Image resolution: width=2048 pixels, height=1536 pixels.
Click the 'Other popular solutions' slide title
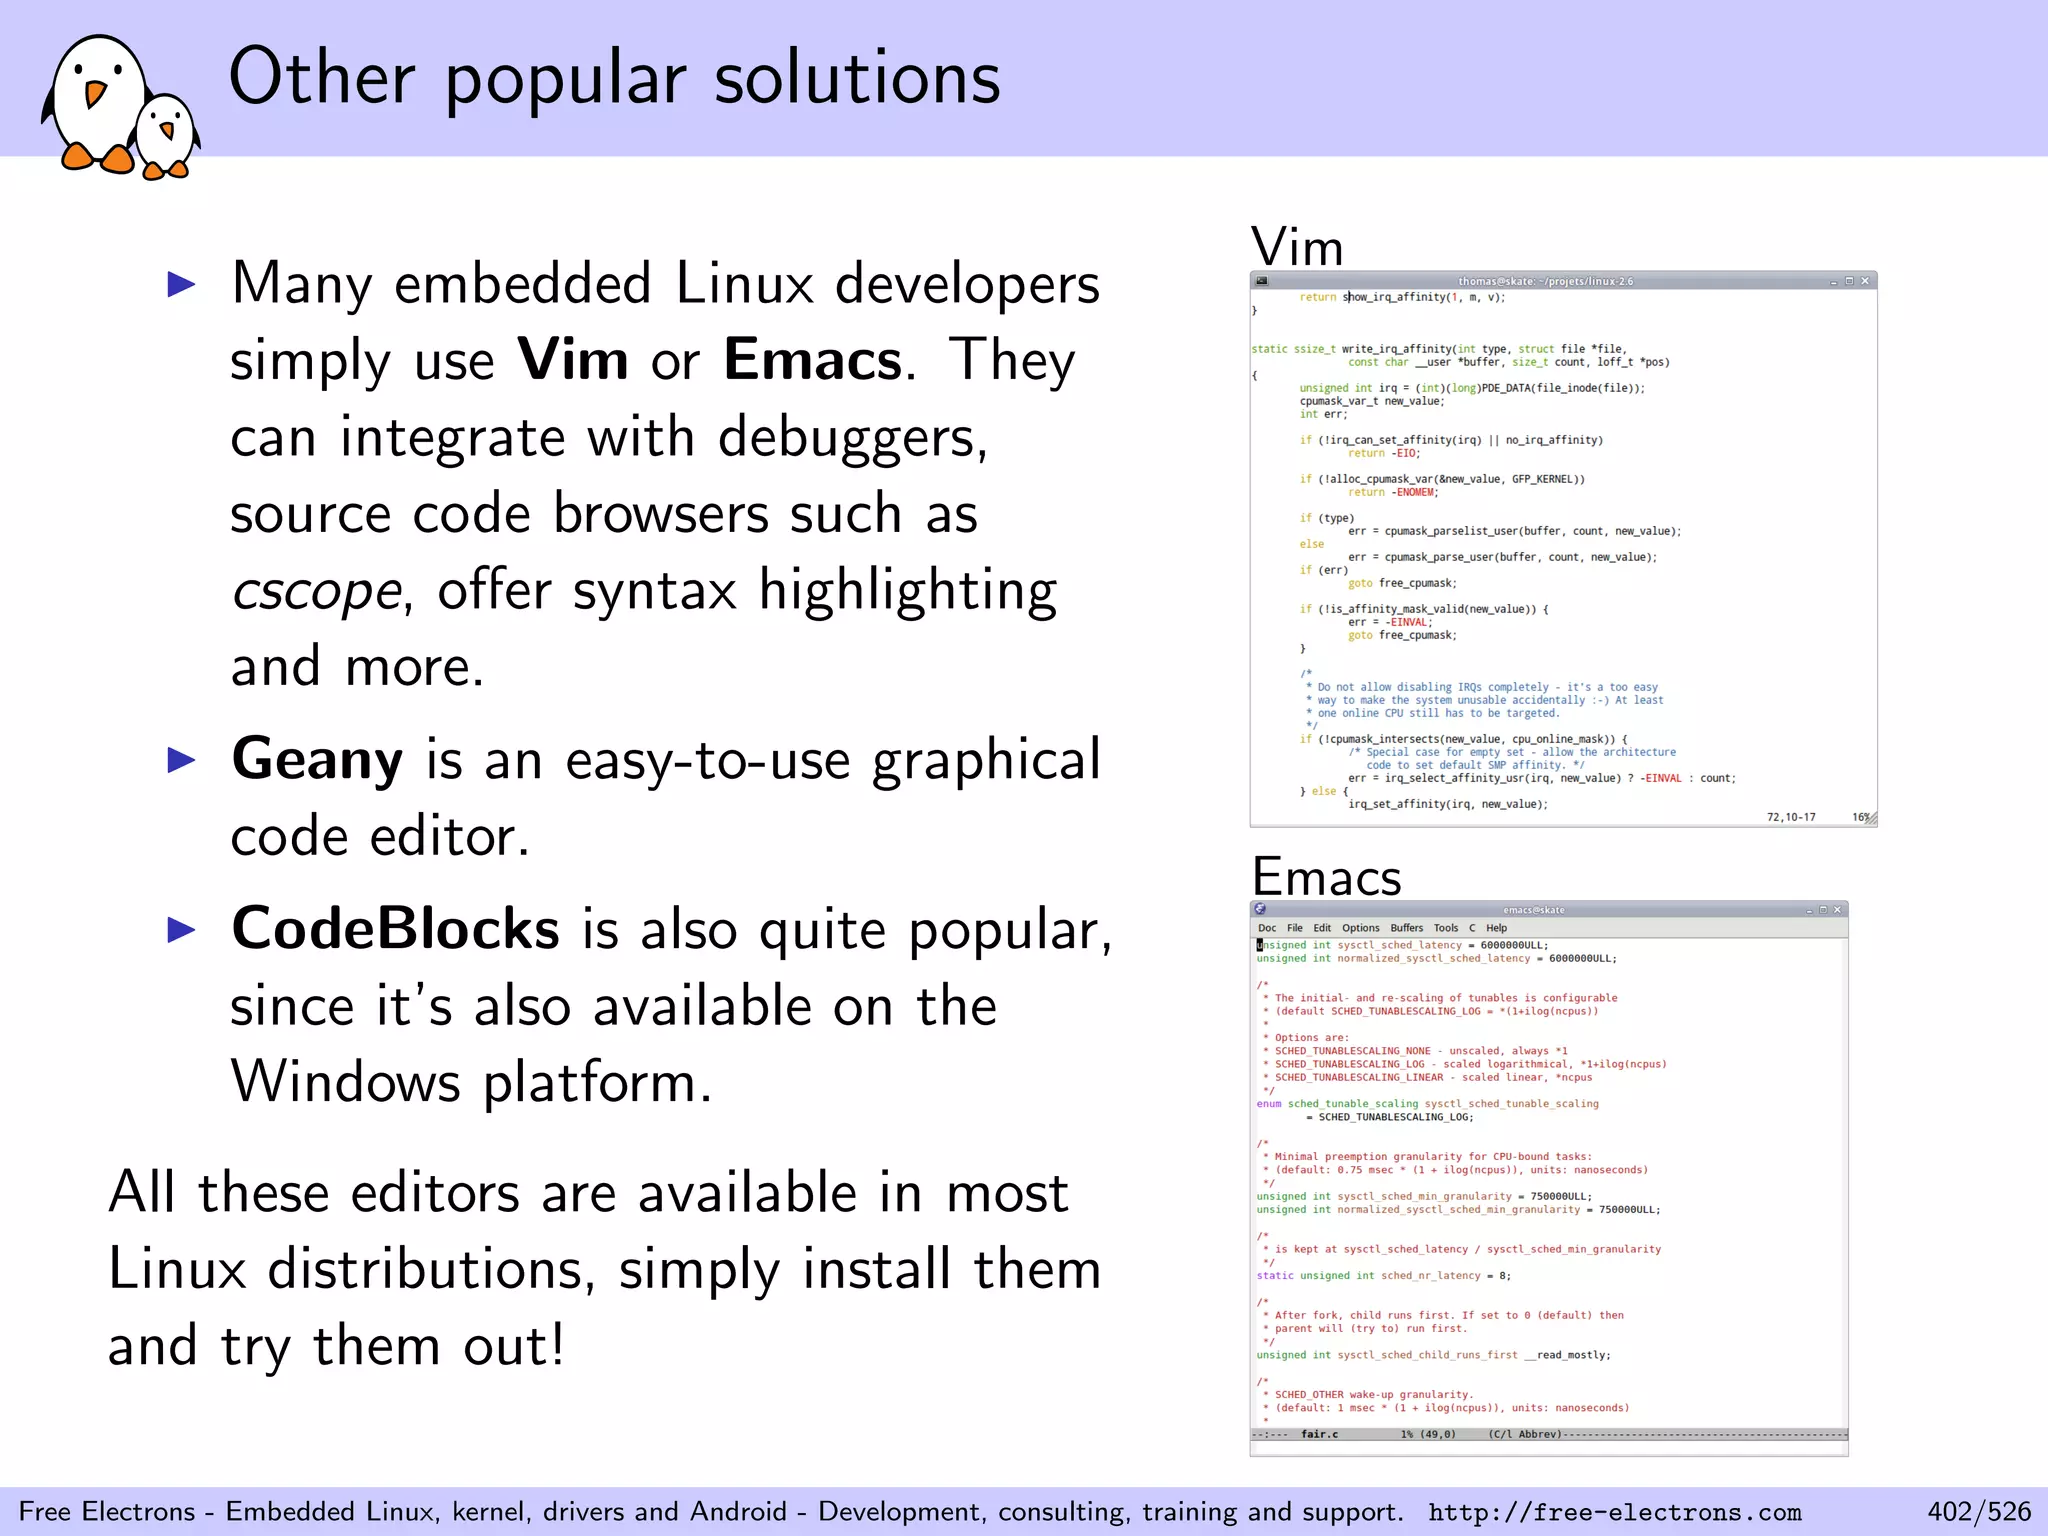[615, 77]
